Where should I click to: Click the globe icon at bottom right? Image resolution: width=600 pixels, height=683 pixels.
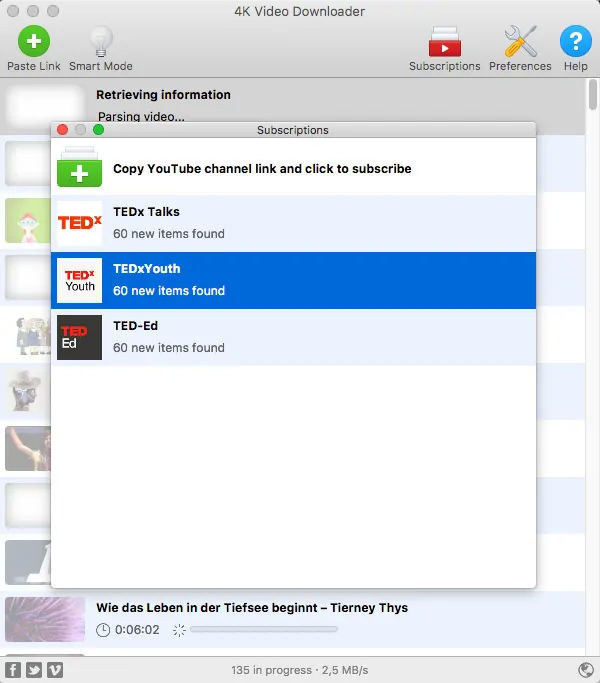[586, 669]
